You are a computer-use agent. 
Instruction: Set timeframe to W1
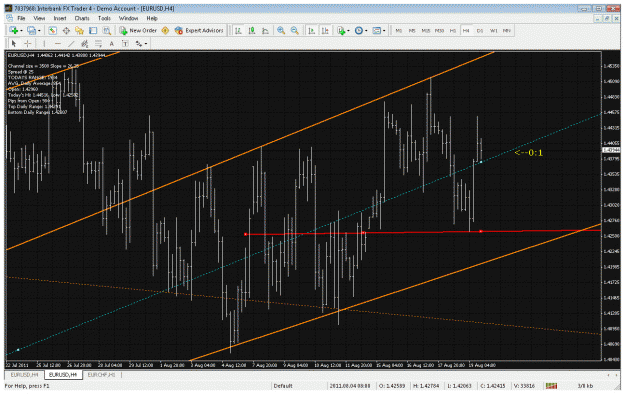[x=493, y=31]
